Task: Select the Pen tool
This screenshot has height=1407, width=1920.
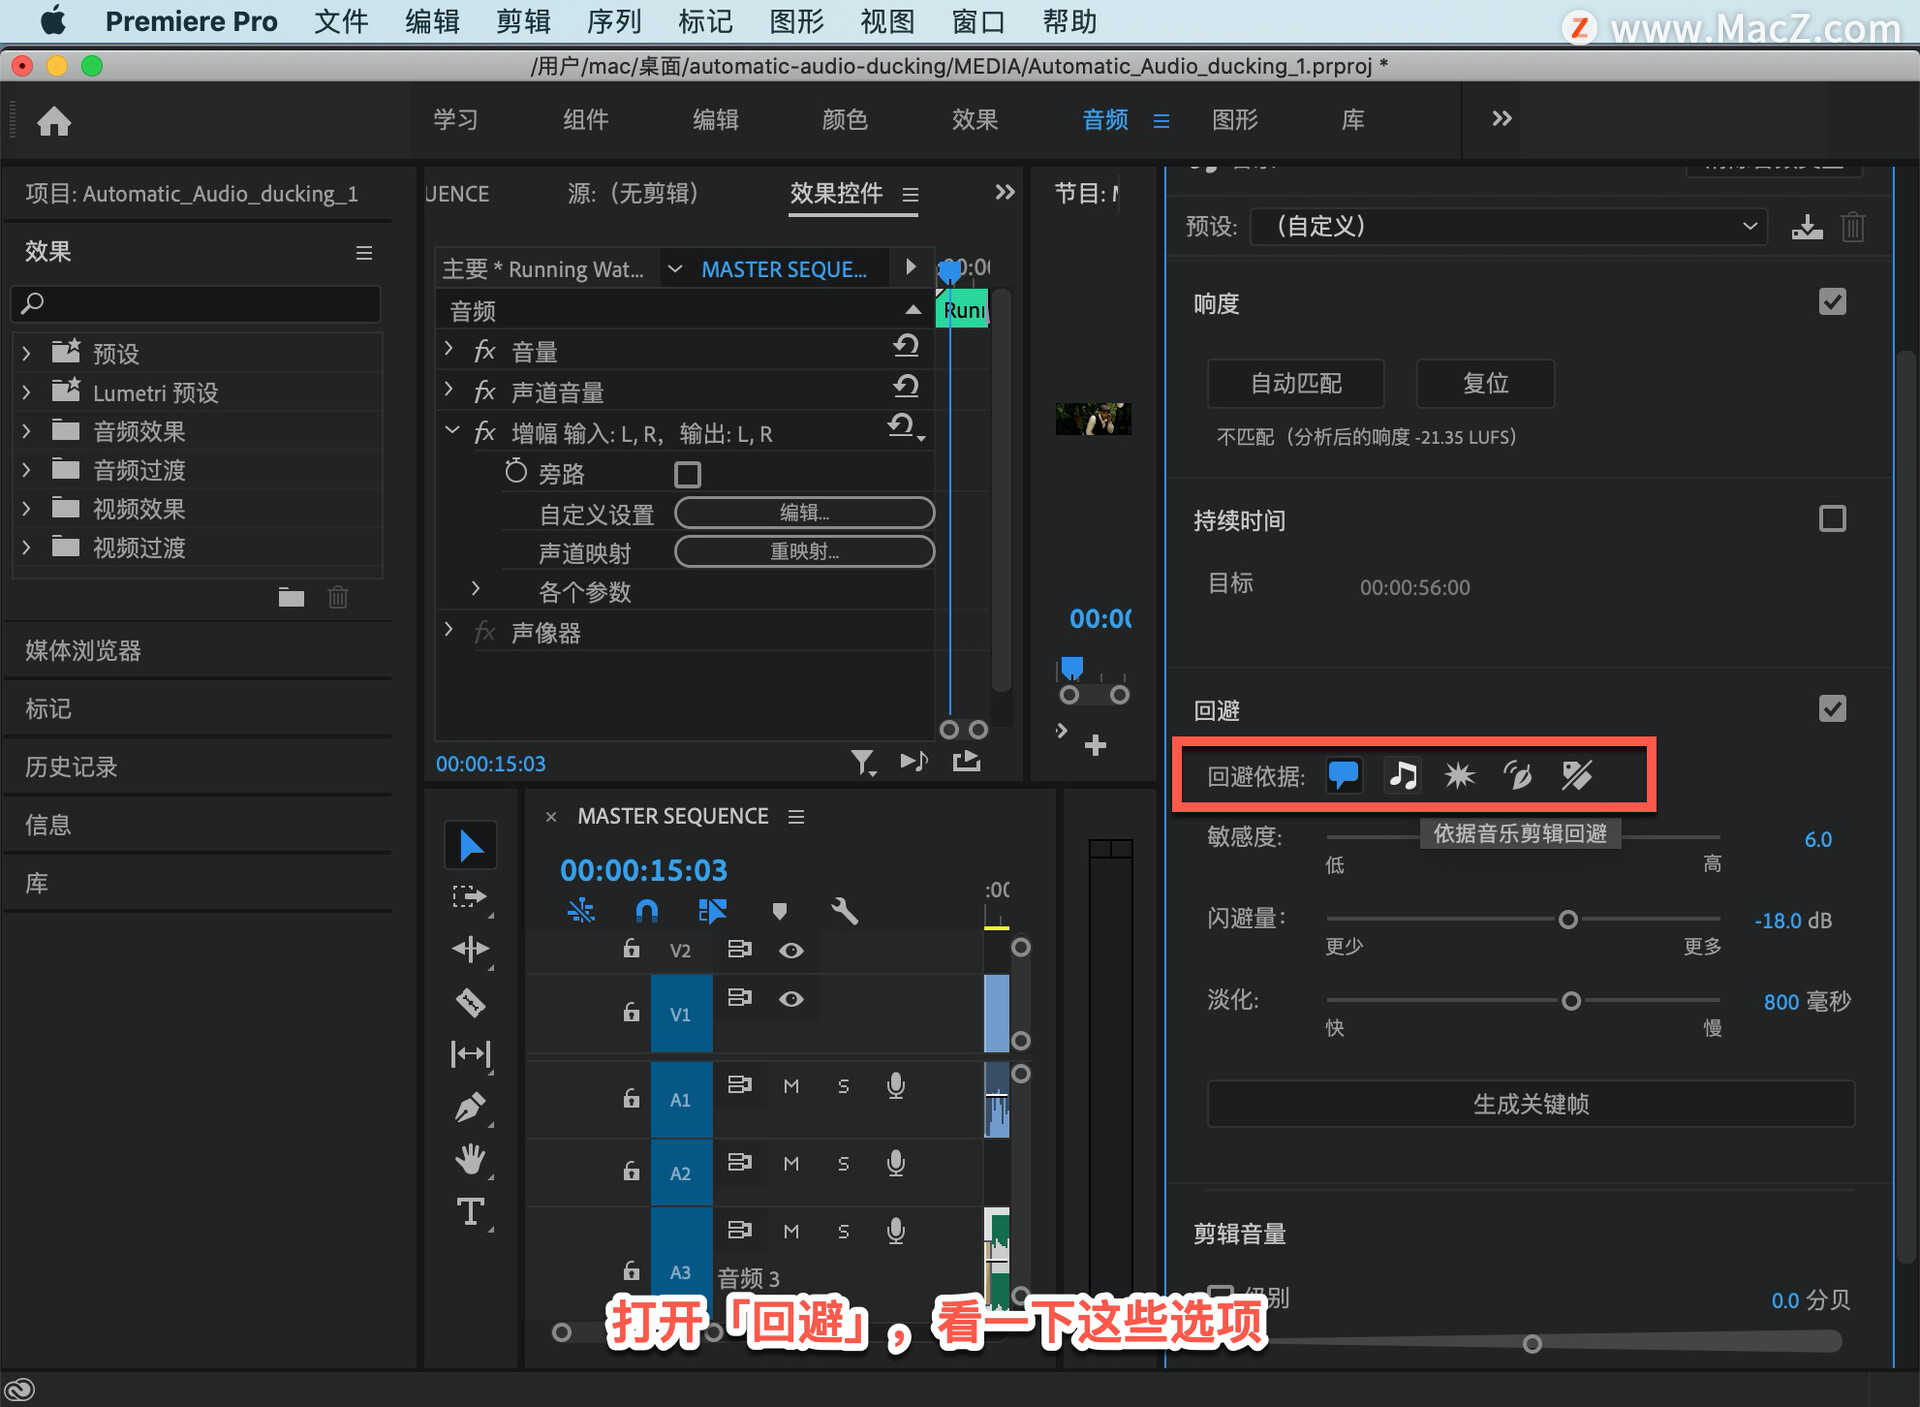Action: (x=470, y=1107)
